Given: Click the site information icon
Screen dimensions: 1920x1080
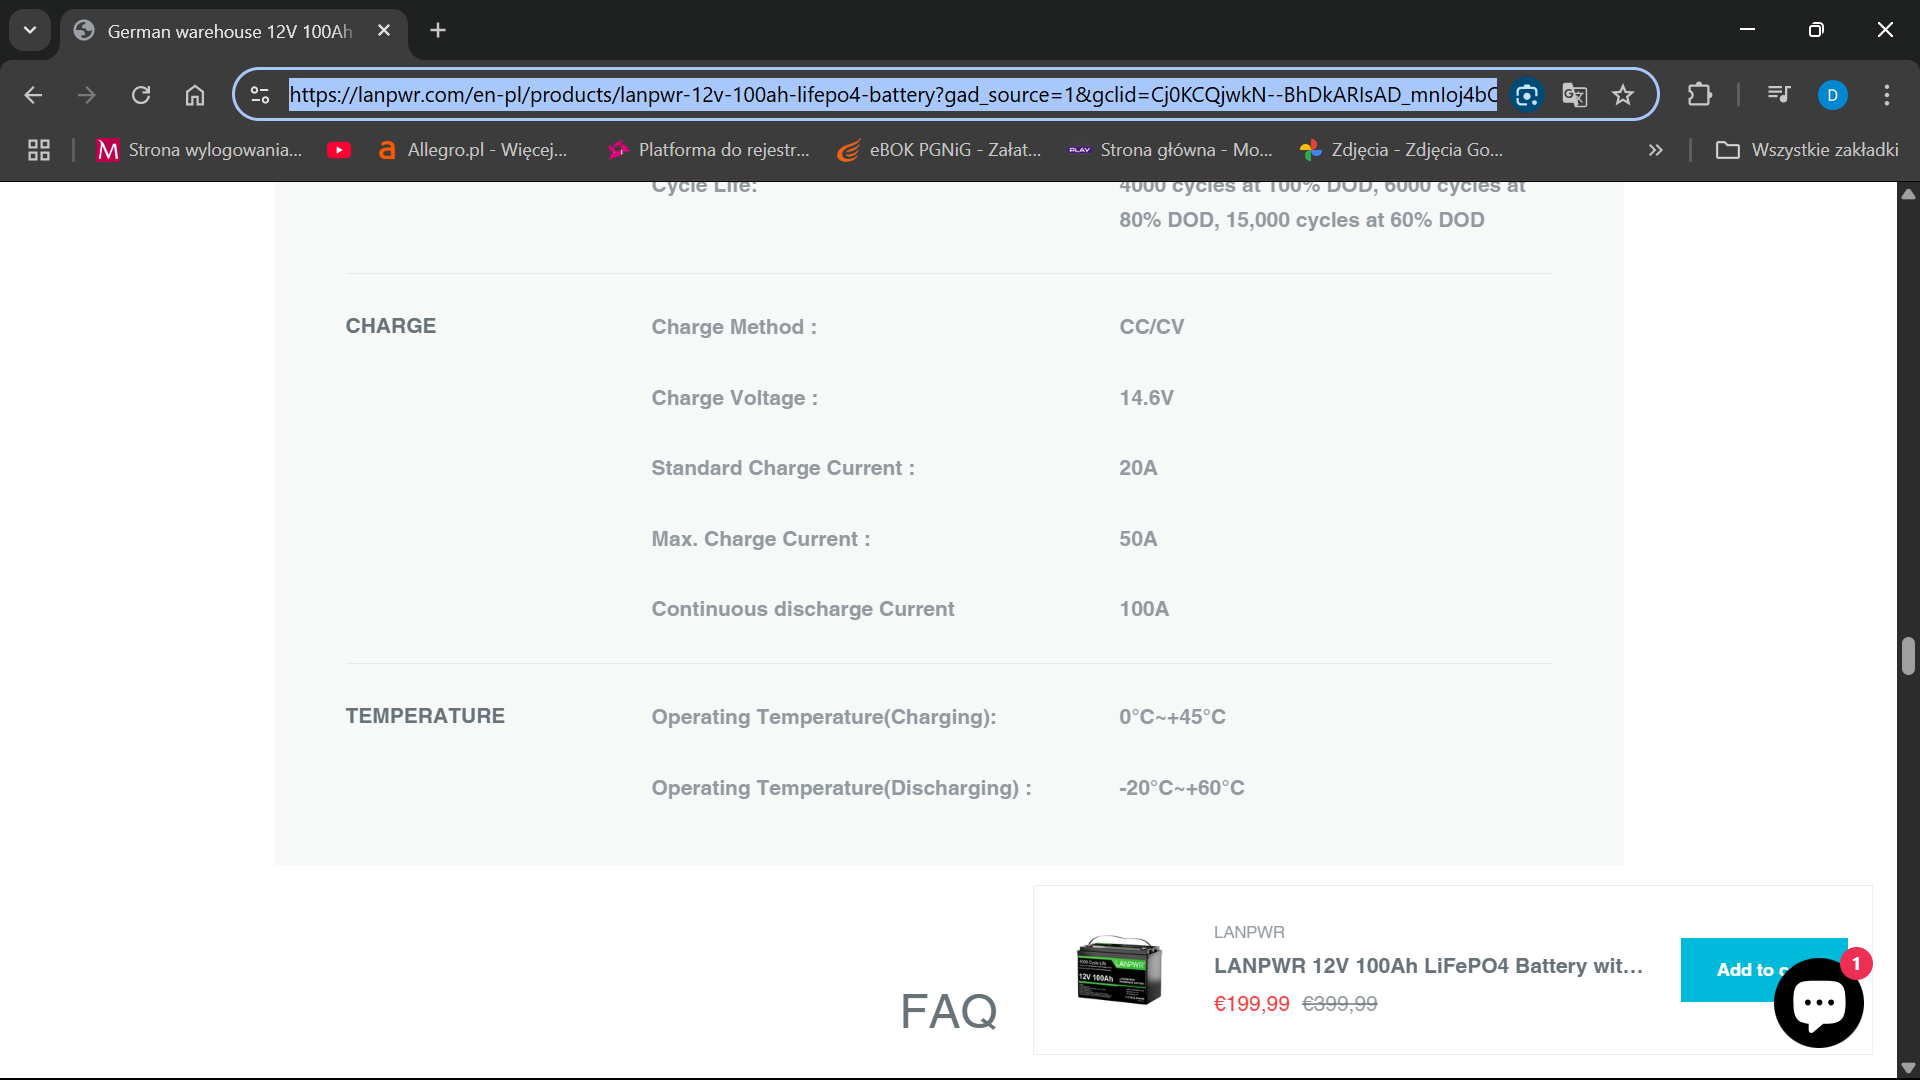Looking at the screenshot, I should click(x=260, y=95).
